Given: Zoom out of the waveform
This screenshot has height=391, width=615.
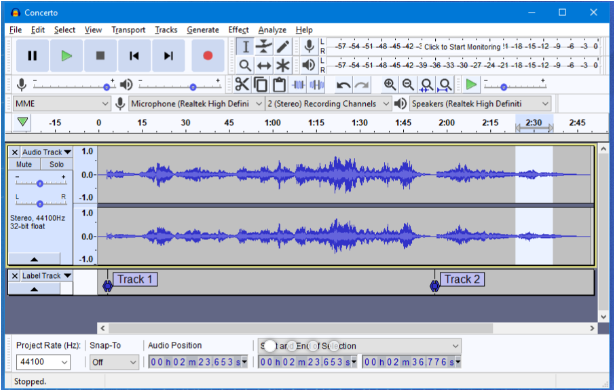Looking at the screenshot, I should (x=408, y=84).
